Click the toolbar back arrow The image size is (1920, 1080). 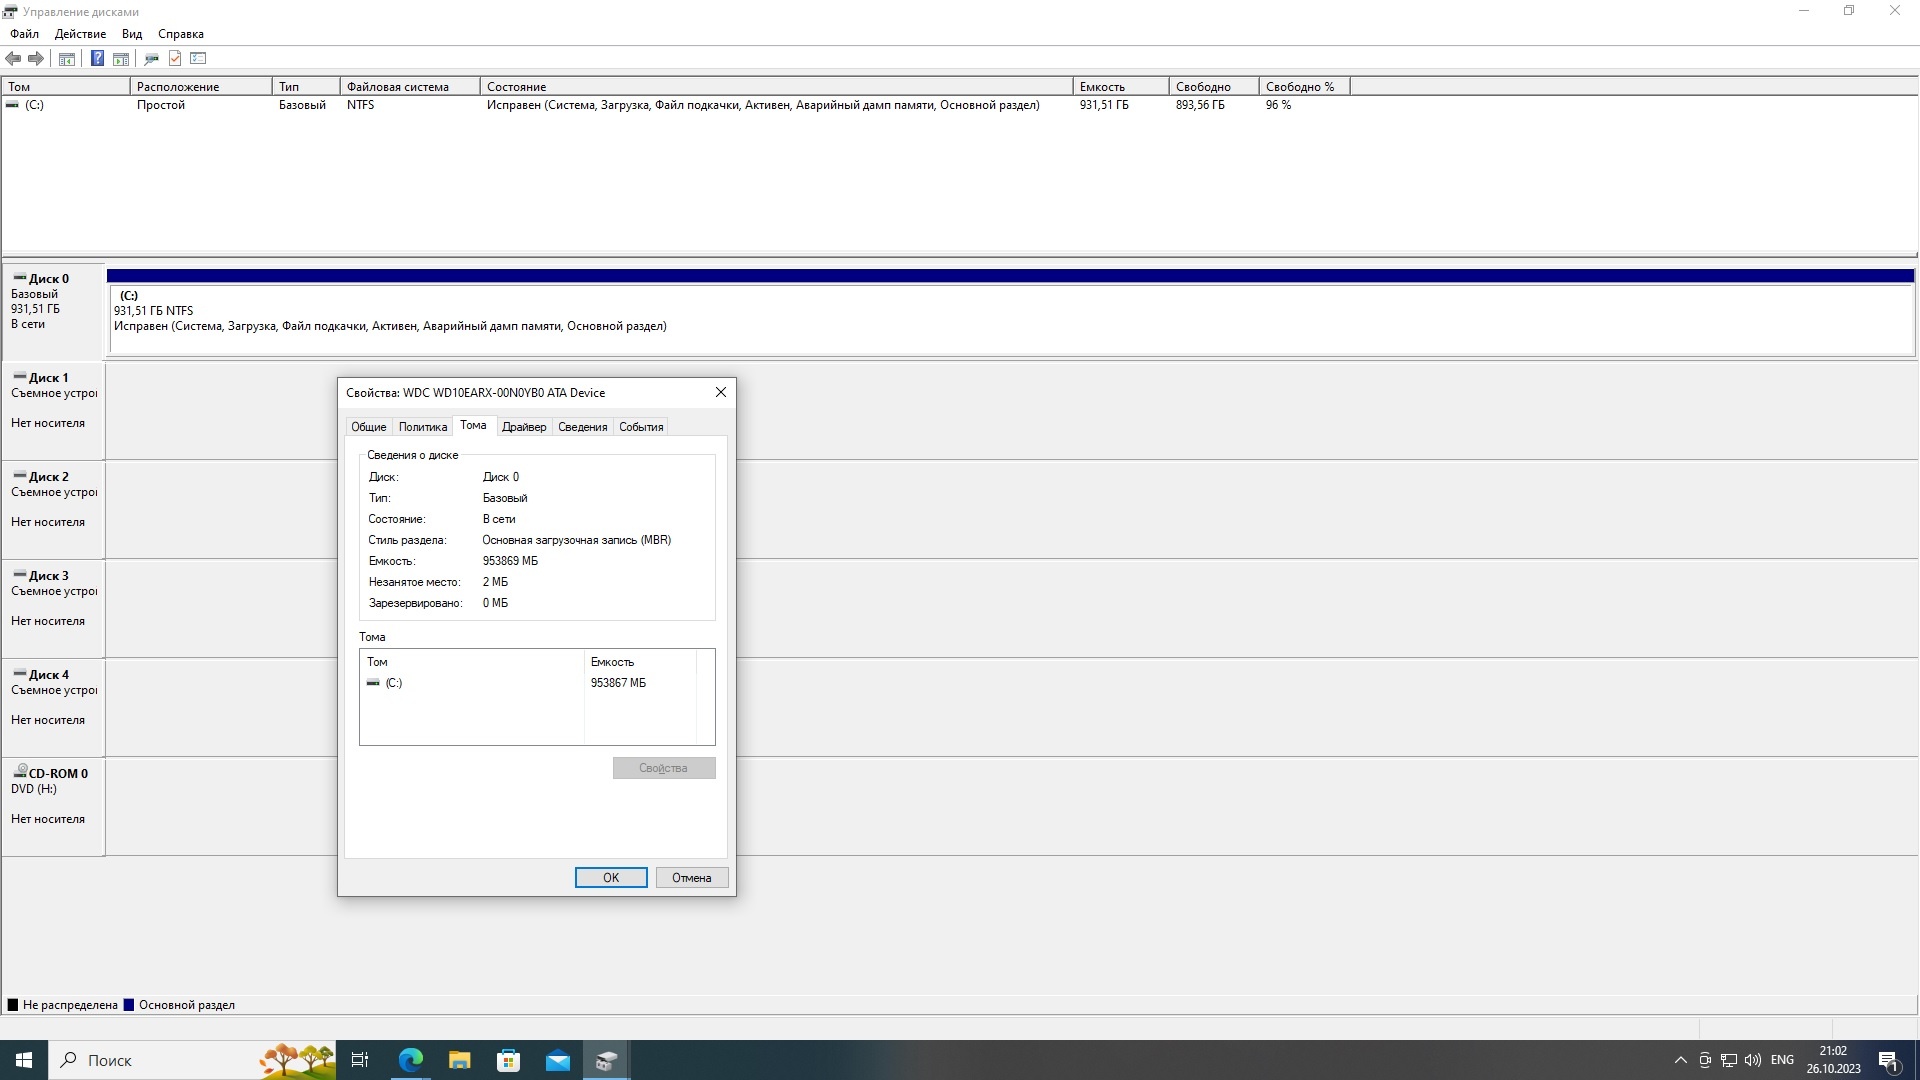pyautogui.click(x=13, y=59)
